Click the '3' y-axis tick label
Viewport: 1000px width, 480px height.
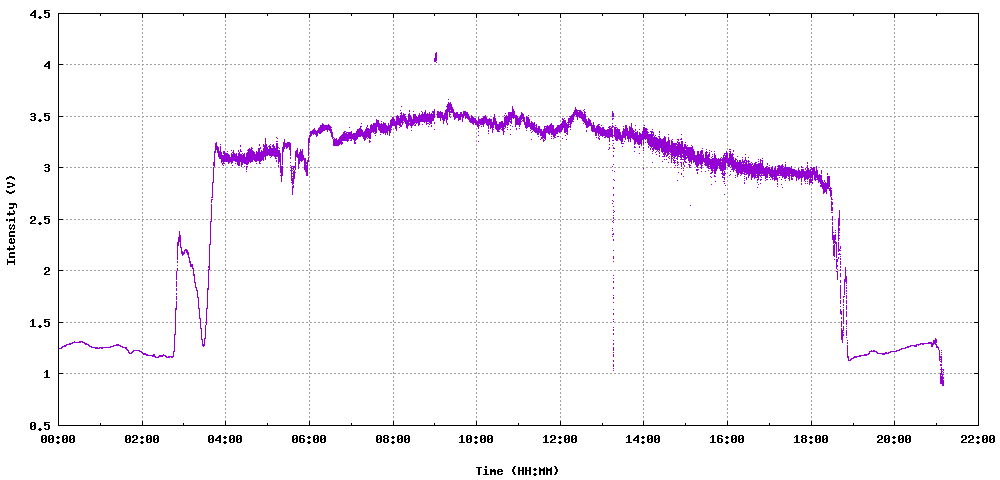(x=46, y=168)
